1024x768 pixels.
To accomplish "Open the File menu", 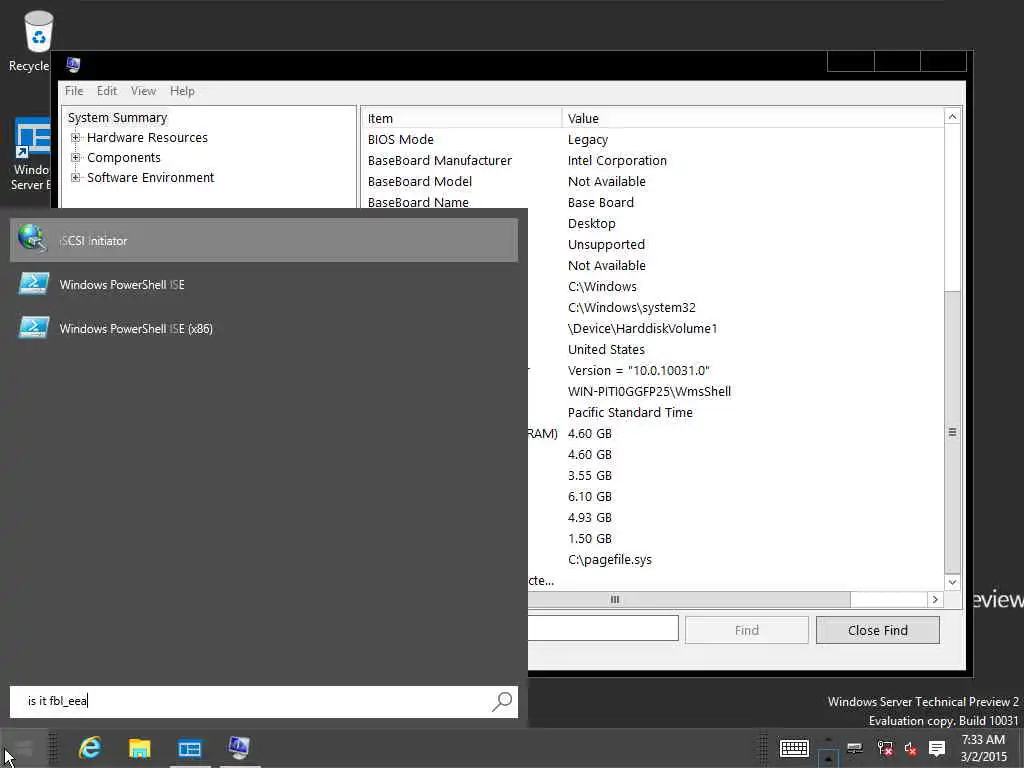I will (x=74, y=91).
